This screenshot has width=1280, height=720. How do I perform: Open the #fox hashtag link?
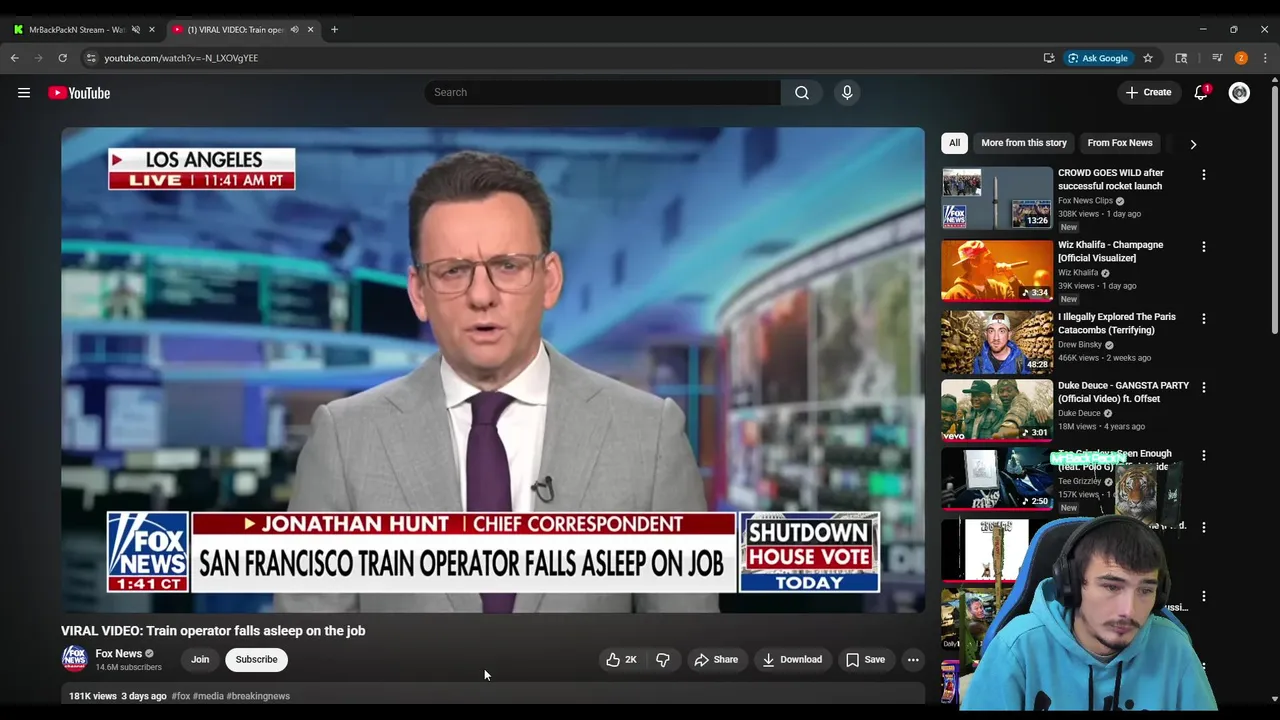[181, 696]
